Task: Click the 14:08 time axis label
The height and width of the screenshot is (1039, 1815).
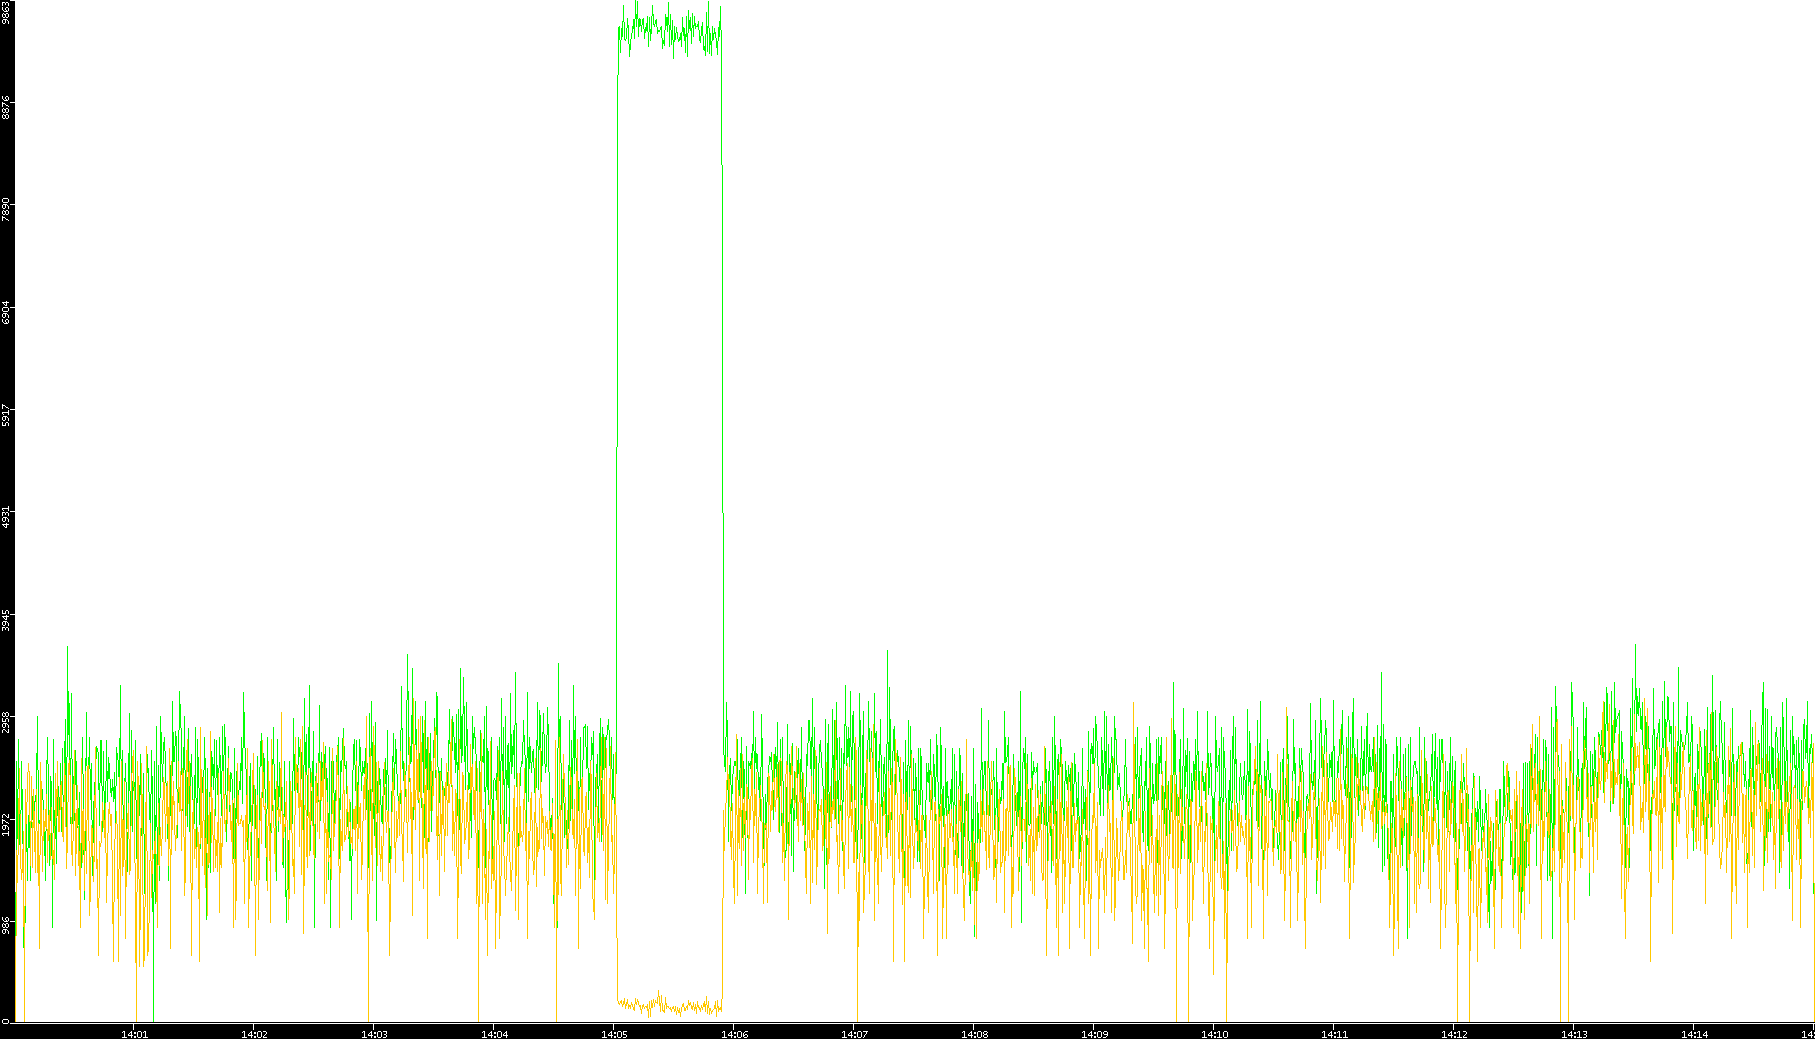Action: [x=974, y=1034]
